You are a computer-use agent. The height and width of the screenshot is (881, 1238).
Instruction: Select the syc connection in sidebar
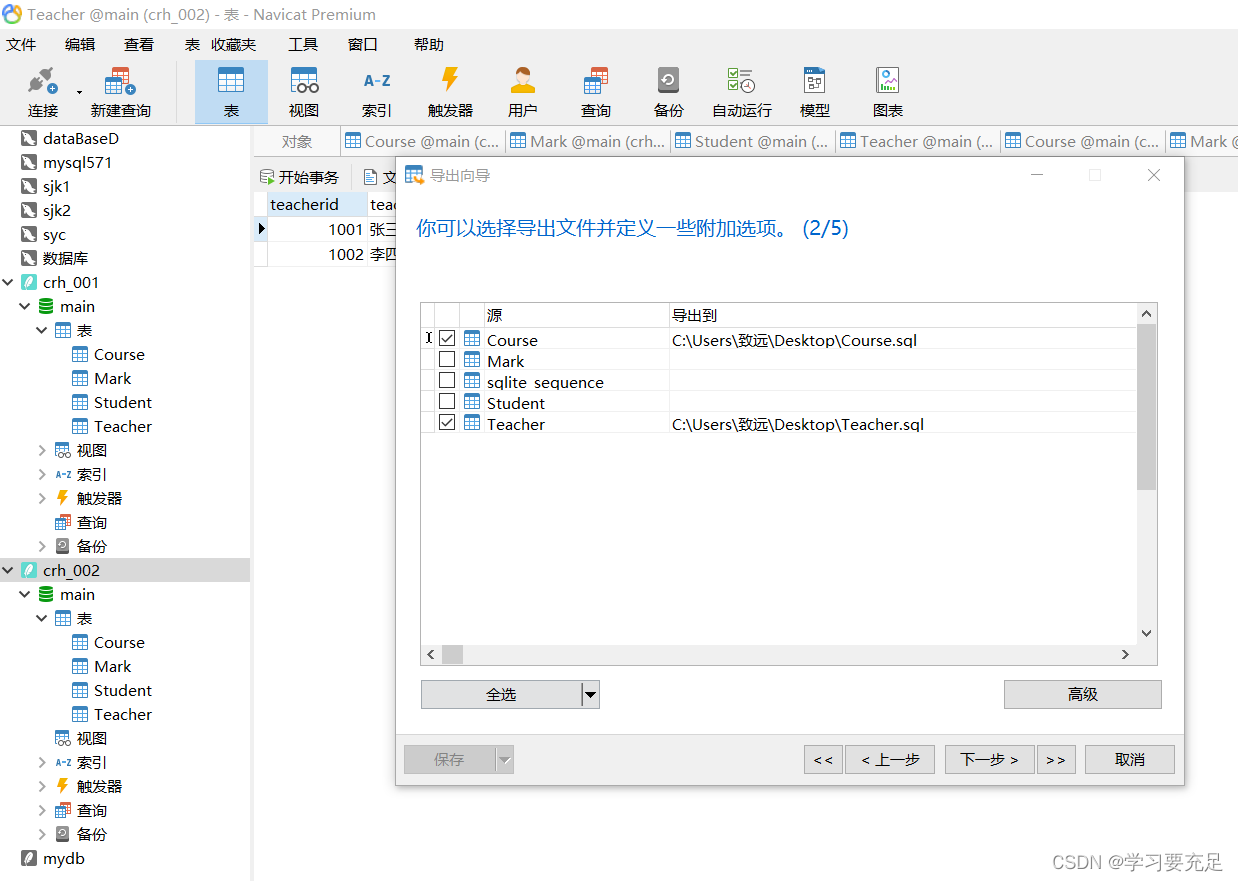(54, 234)
